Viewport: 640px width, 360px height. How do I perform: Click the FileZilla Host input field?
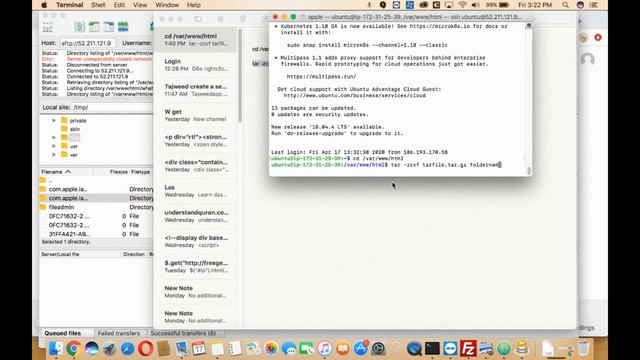point(88,43)
